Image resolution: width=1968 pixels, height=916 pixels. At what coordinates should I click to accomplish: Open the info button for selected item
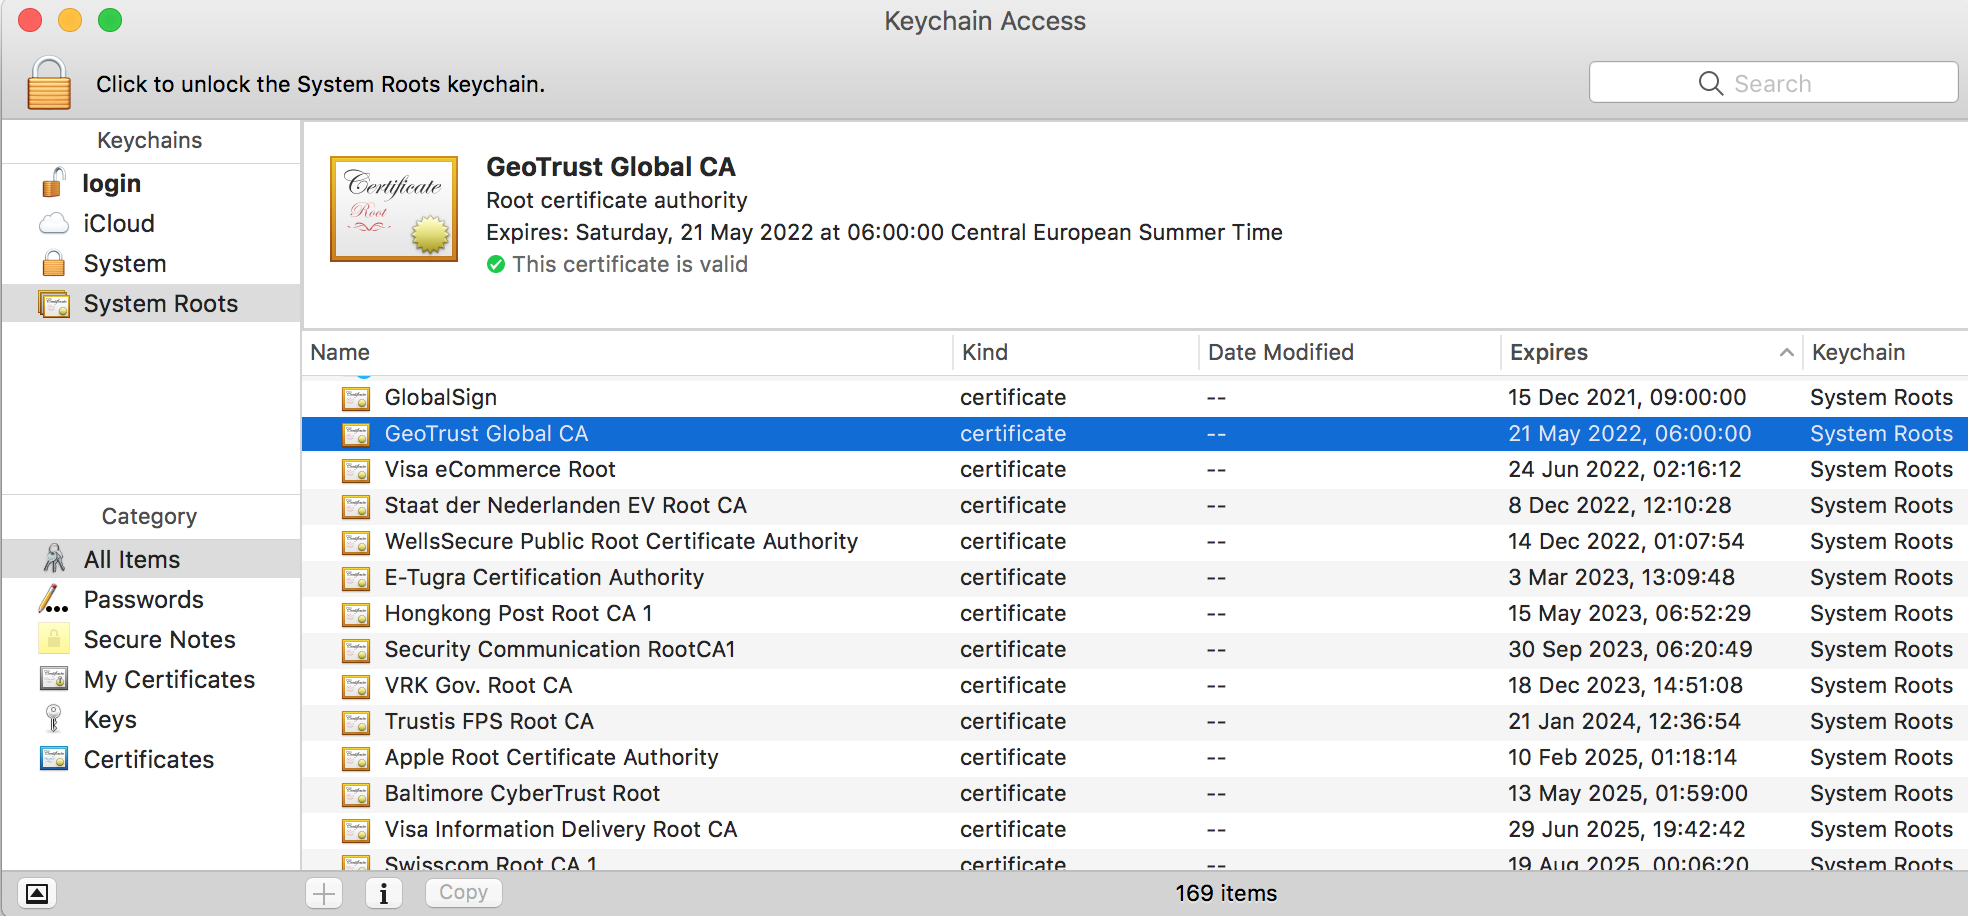tap(384, 893)
